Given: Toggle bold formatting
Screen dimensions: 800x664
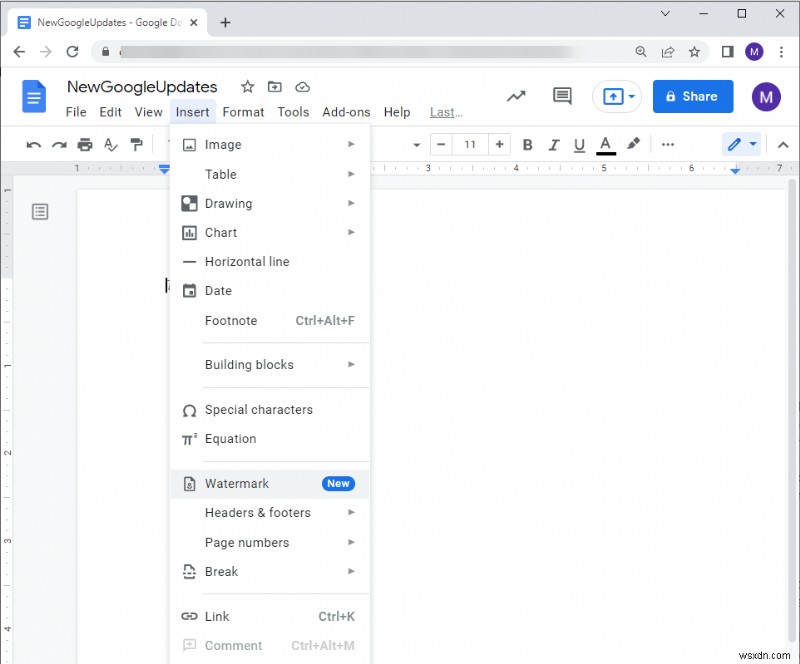Looking at the screenshot, I should click(x=527, y=144).
